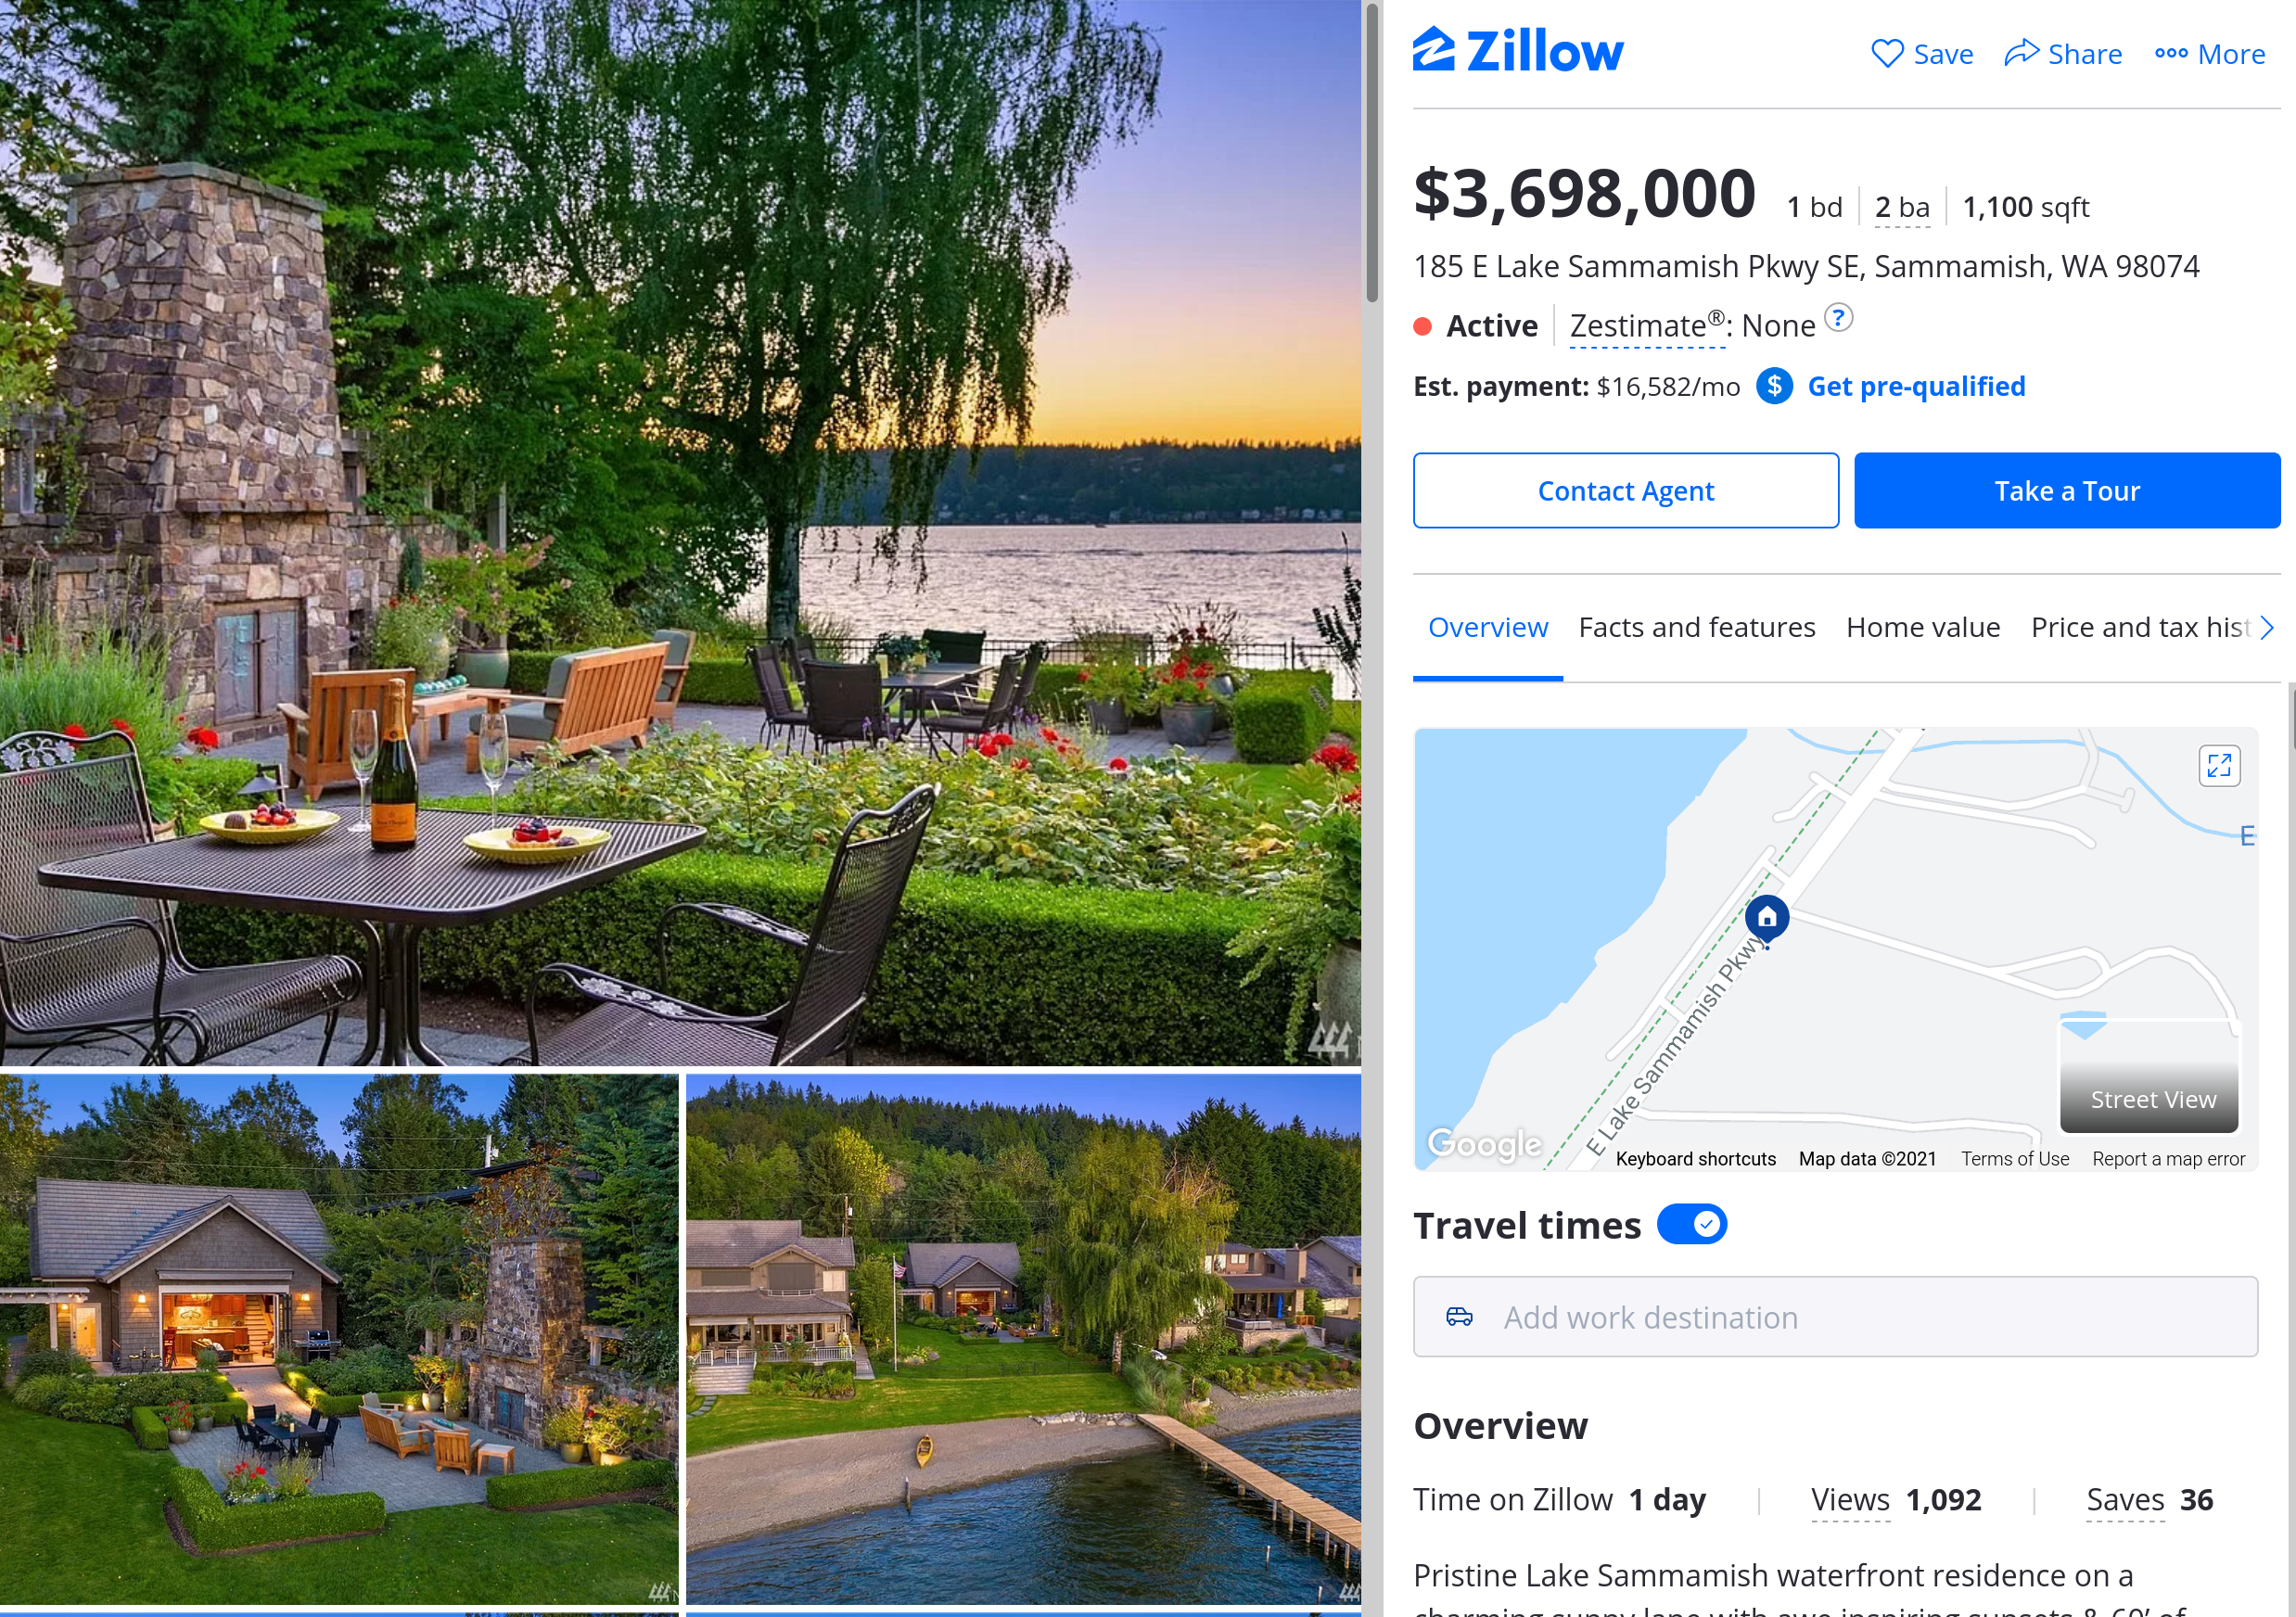The width and height of the screenshot is (2296, 1617).
Task: Click the home marker on map
Action: [x=1767, y=918]
